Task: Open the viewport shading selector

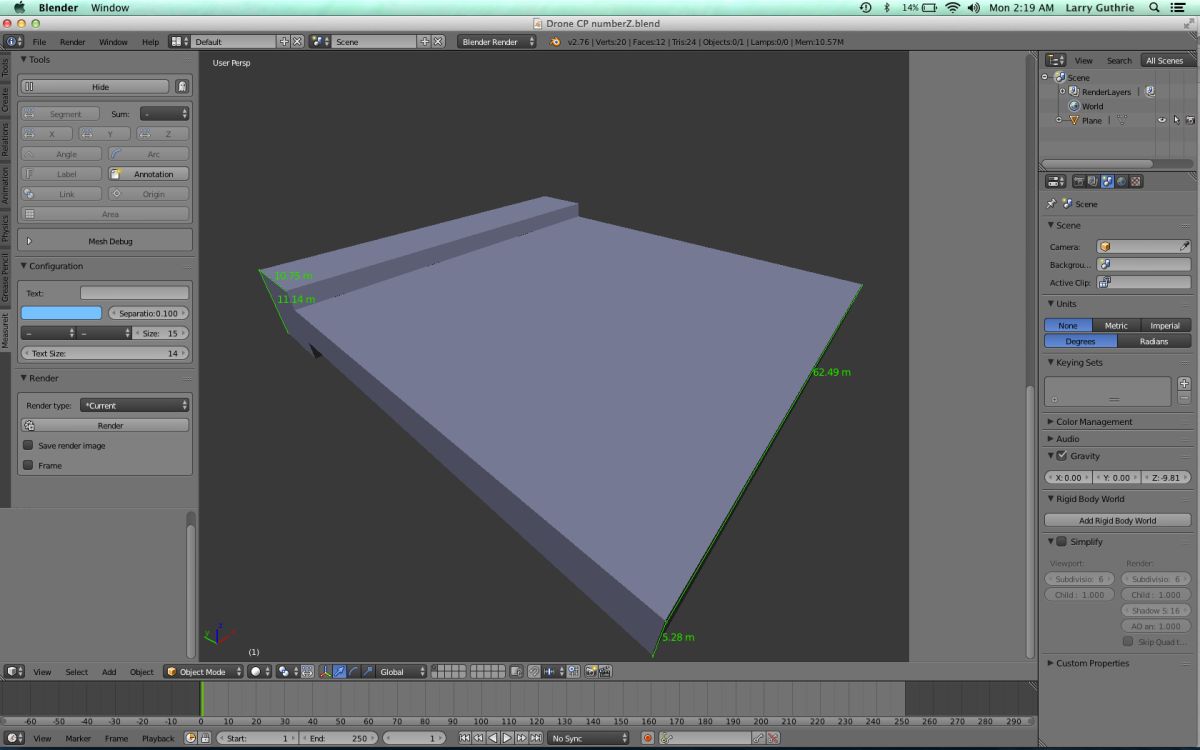Action: click(x=260, y=672)
